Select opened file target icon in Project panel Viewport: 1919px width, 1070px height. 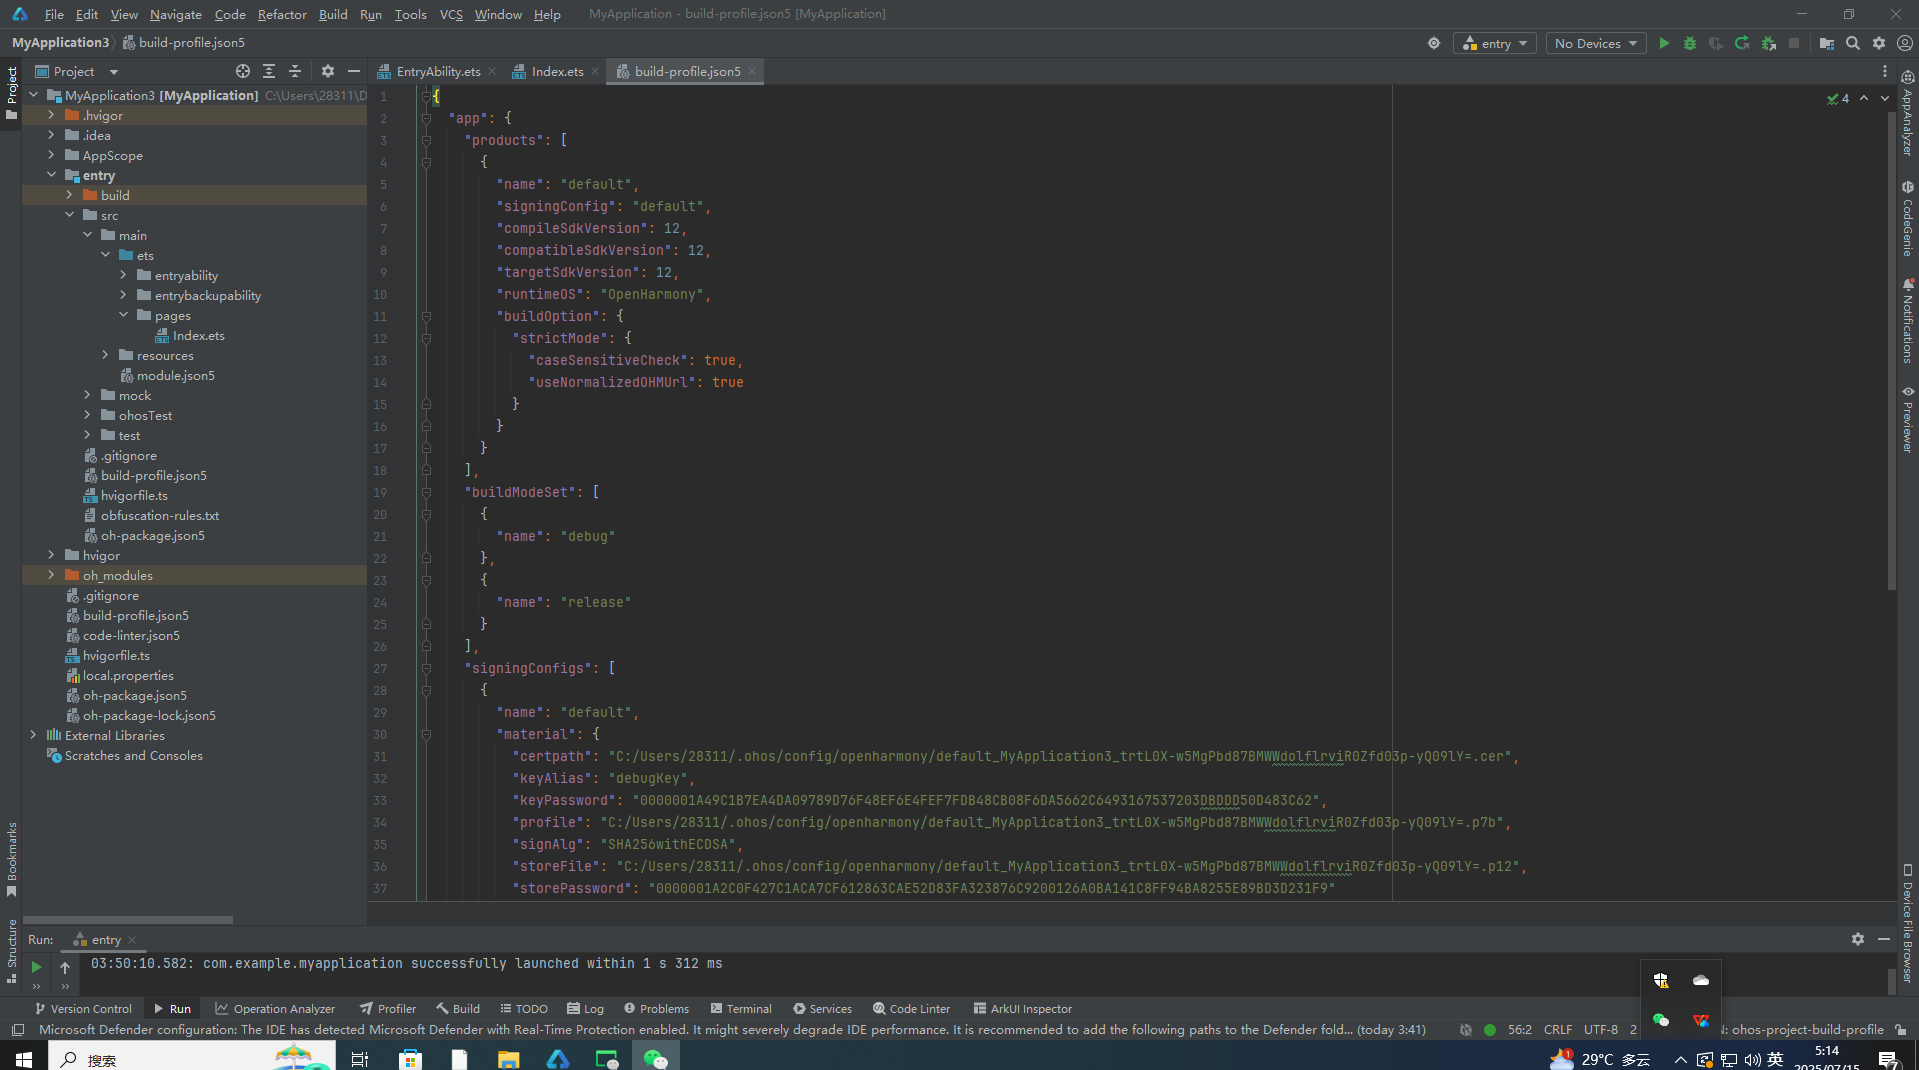(x=243, y=71)
